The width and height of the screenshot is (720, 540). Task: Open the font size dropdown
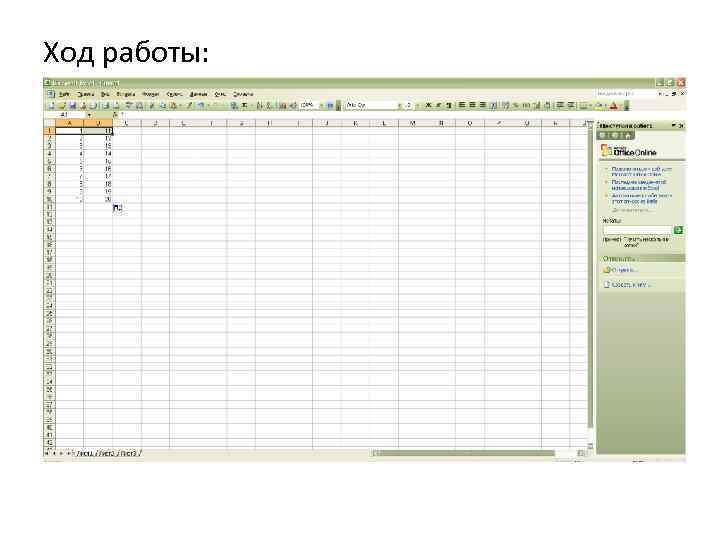pyautogui.click(x=417, y=105)
